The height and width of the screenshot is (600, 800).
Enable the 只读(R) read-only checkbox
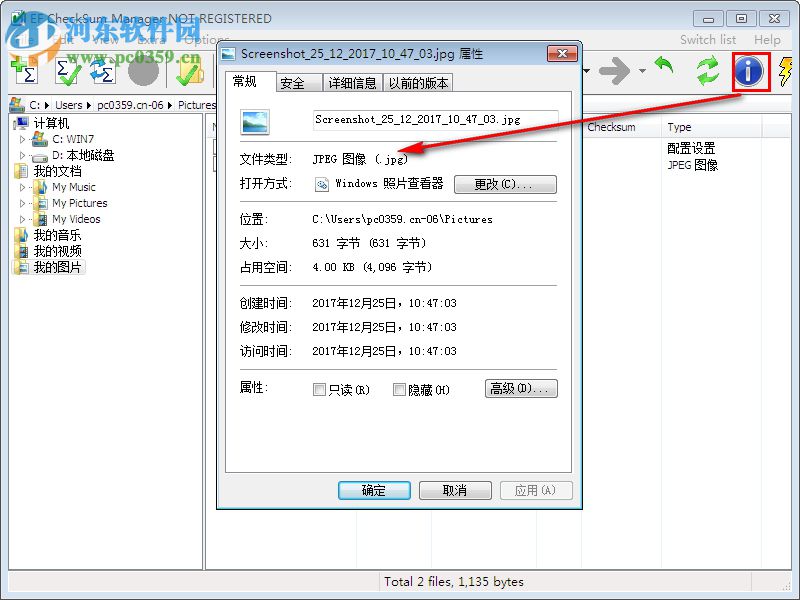319,389
